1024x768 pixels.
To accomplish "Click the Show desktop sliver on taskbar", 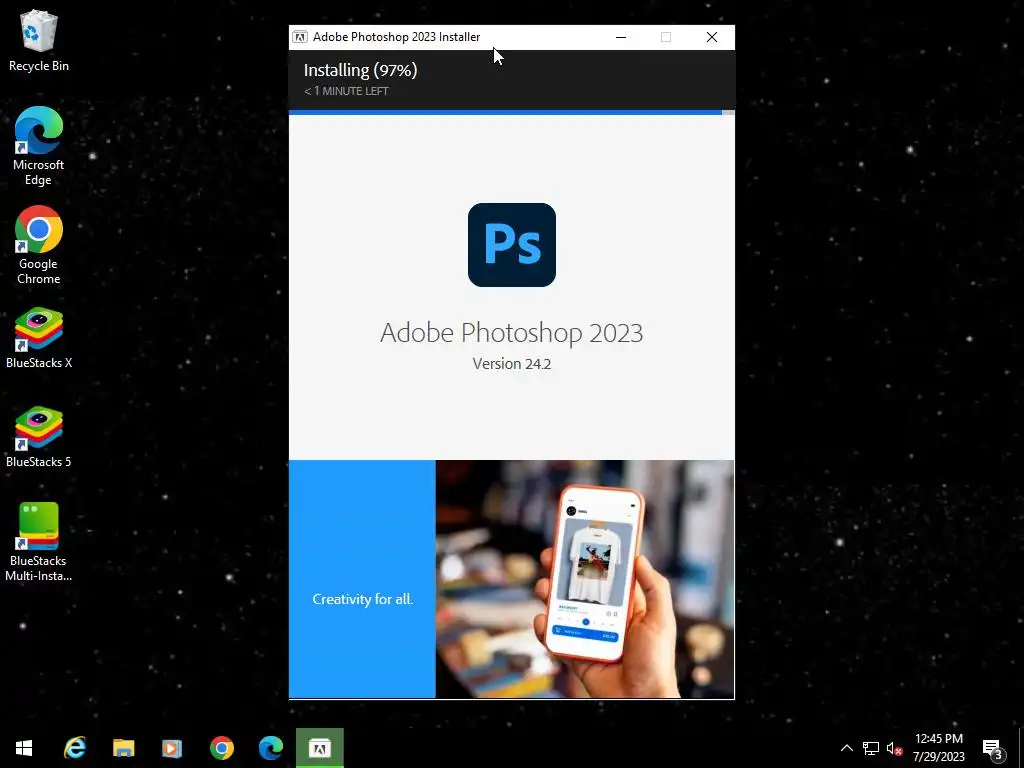I will [1021, 748].
